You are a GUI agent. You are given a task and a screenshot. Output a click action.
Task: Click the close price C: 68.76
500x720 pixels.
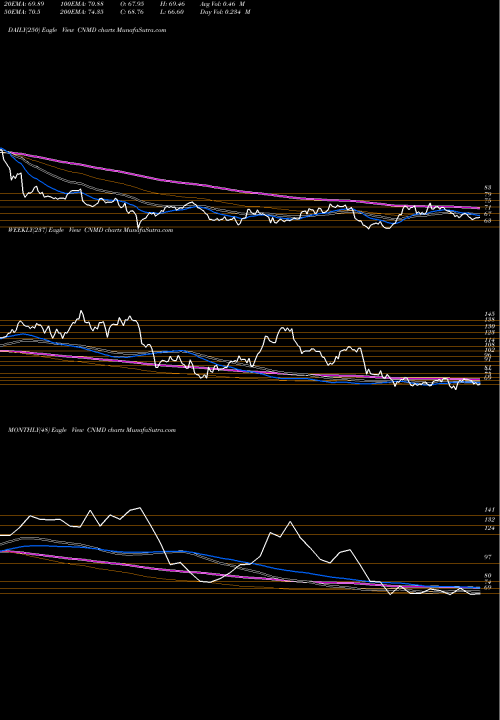pos(133,12)
